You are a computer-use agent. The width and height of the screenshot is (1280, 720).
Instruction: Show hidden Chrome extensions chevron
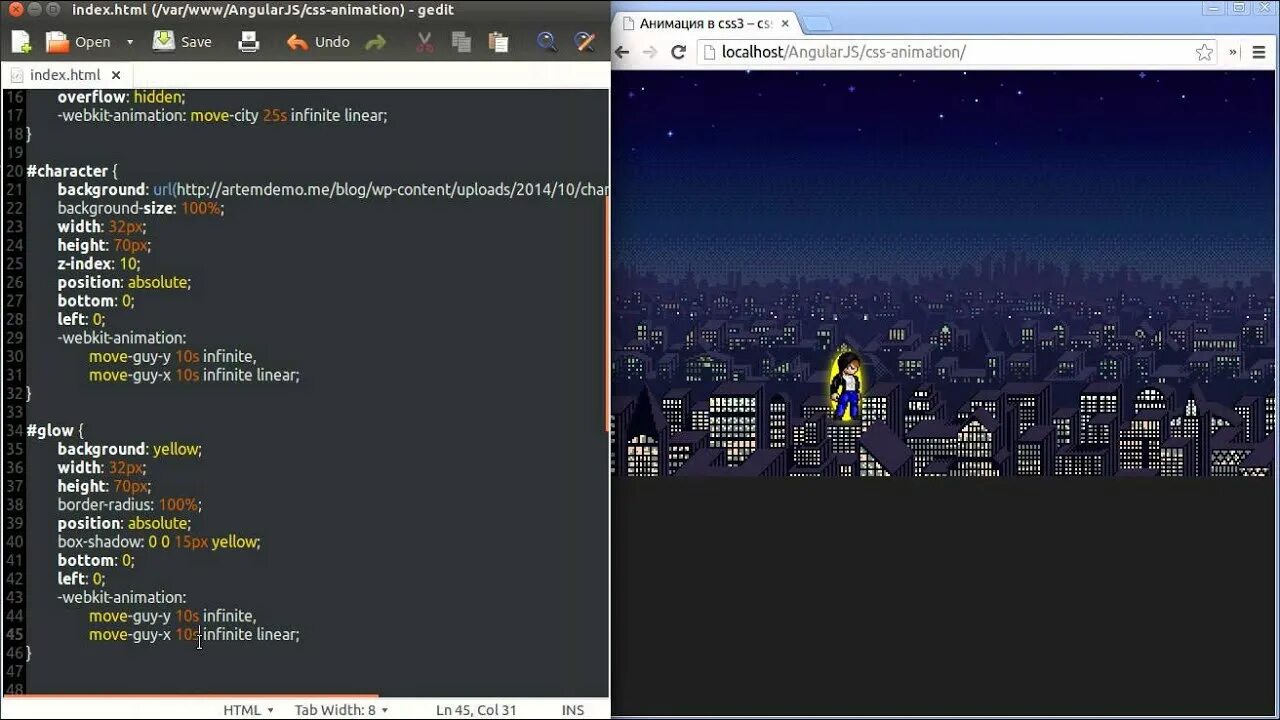click(x=1233, y=52)
